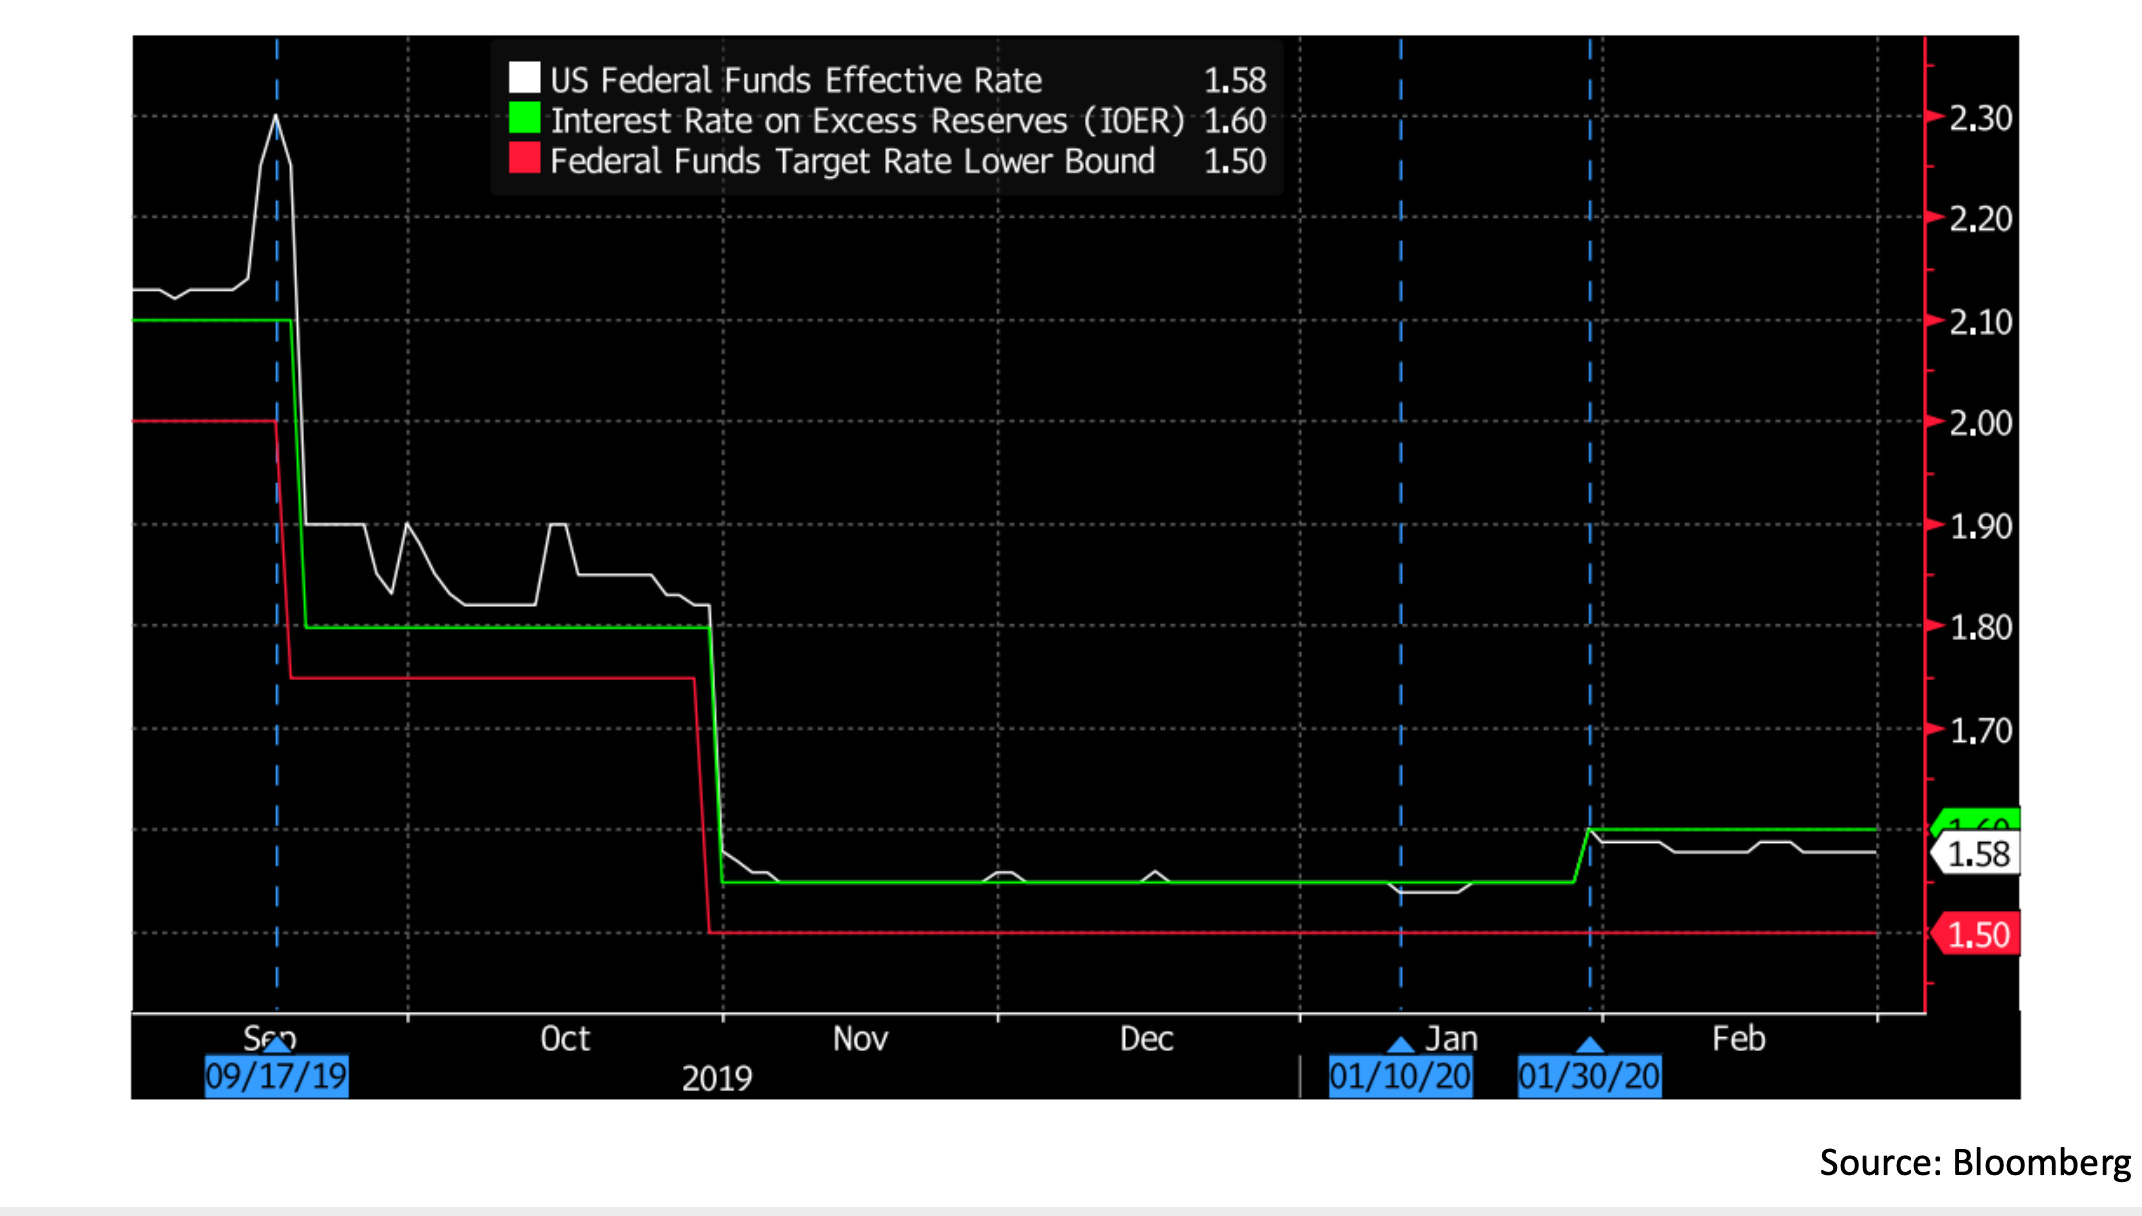
Task: Click the green IOER legend swatch
Action: pos(524,119)
